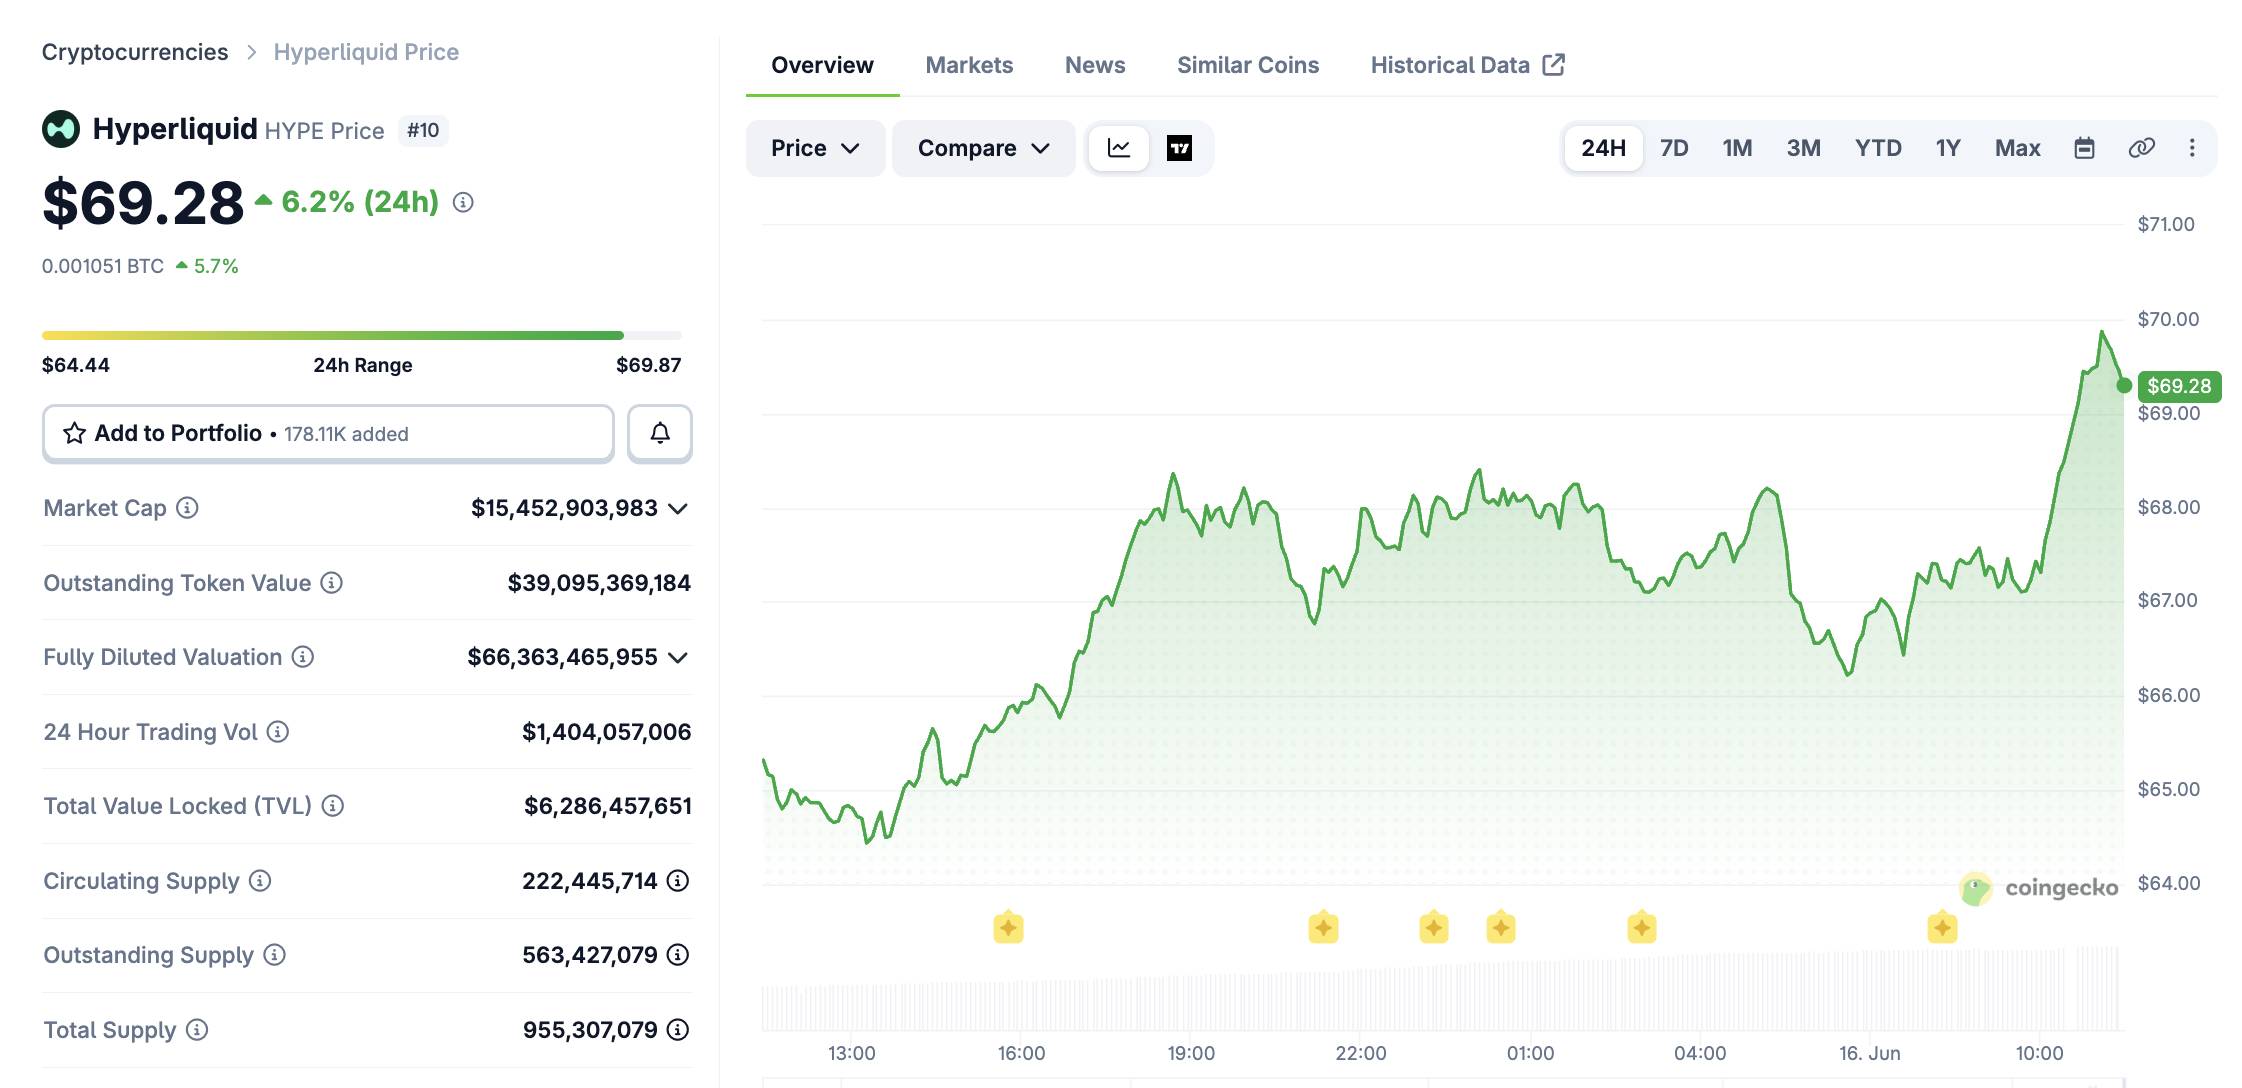The image size is (2242, 1088).
Task: Open the News tab
Action: click(1095, 65)
